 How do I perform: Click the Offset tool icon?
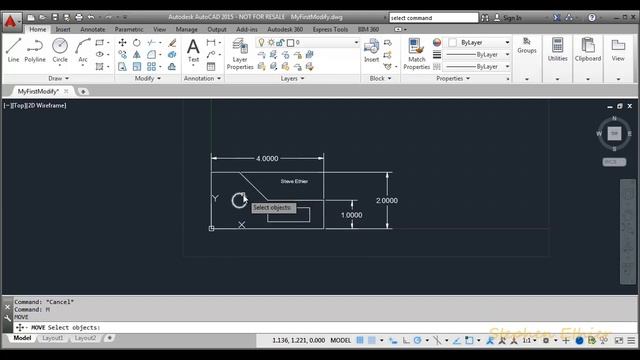tap(172, 67)
